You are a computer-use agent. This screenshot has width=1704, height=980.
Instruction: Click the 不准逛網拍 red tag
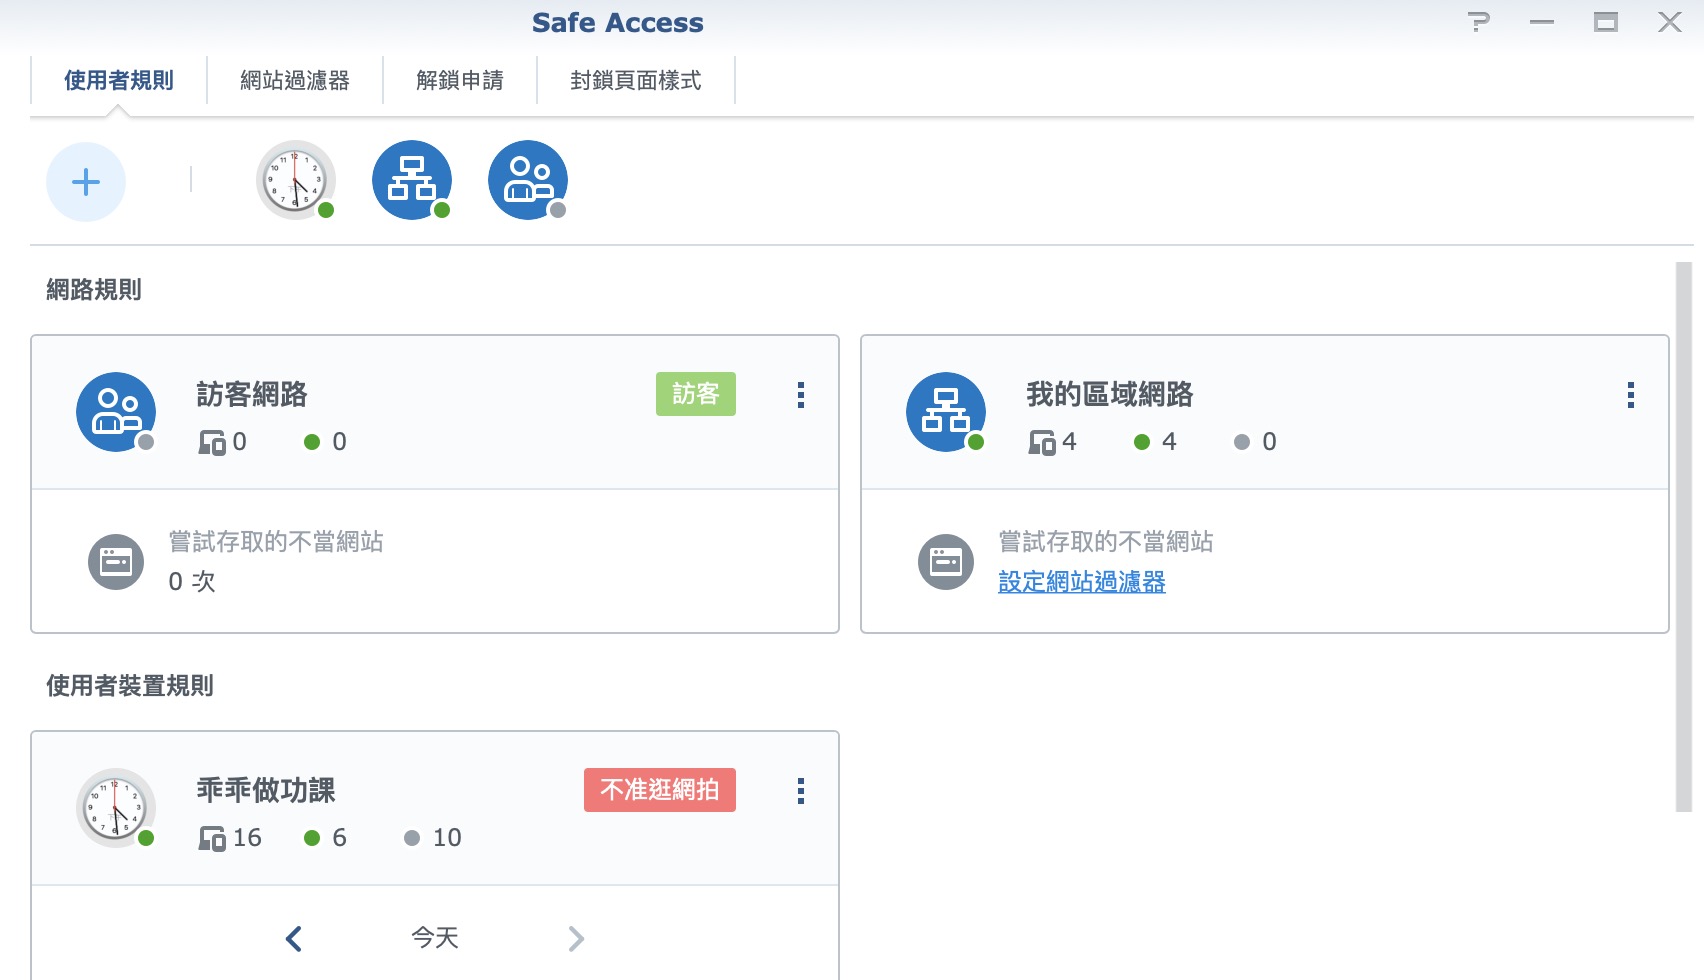[660, 790]
